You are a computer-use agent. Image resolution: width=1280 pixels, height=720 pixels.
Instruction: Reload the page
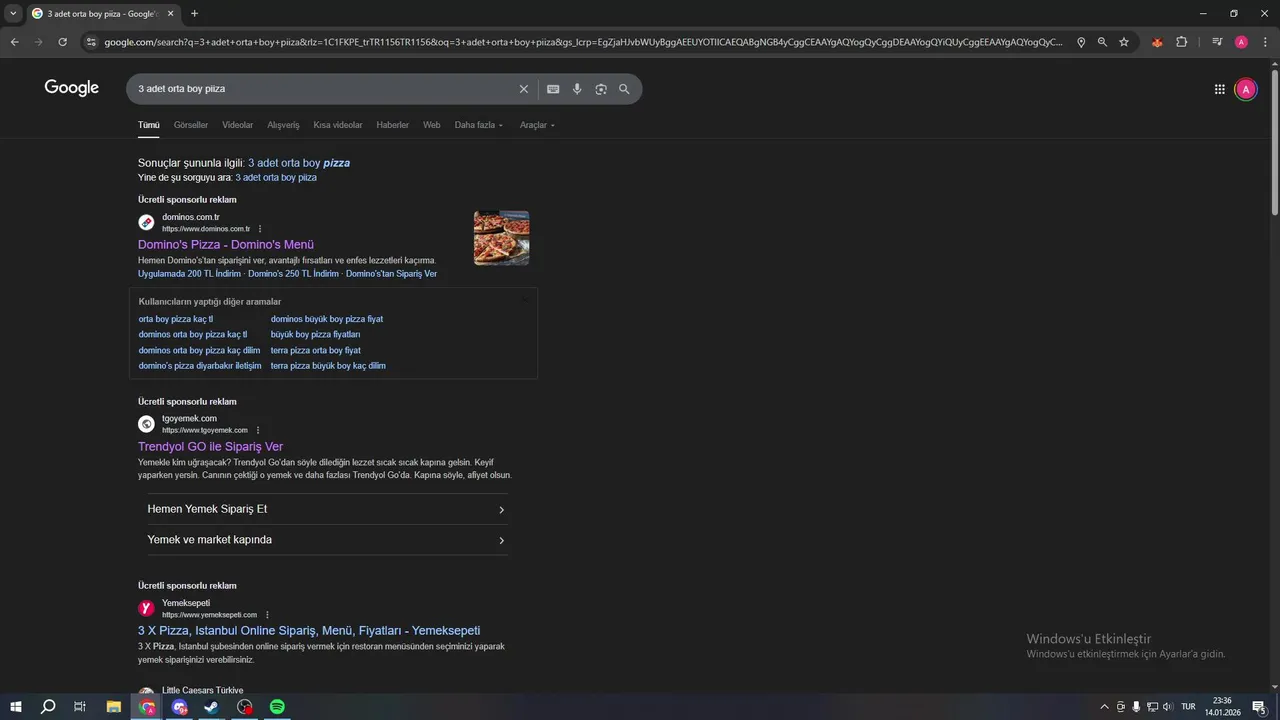click(x=62, y=42)
